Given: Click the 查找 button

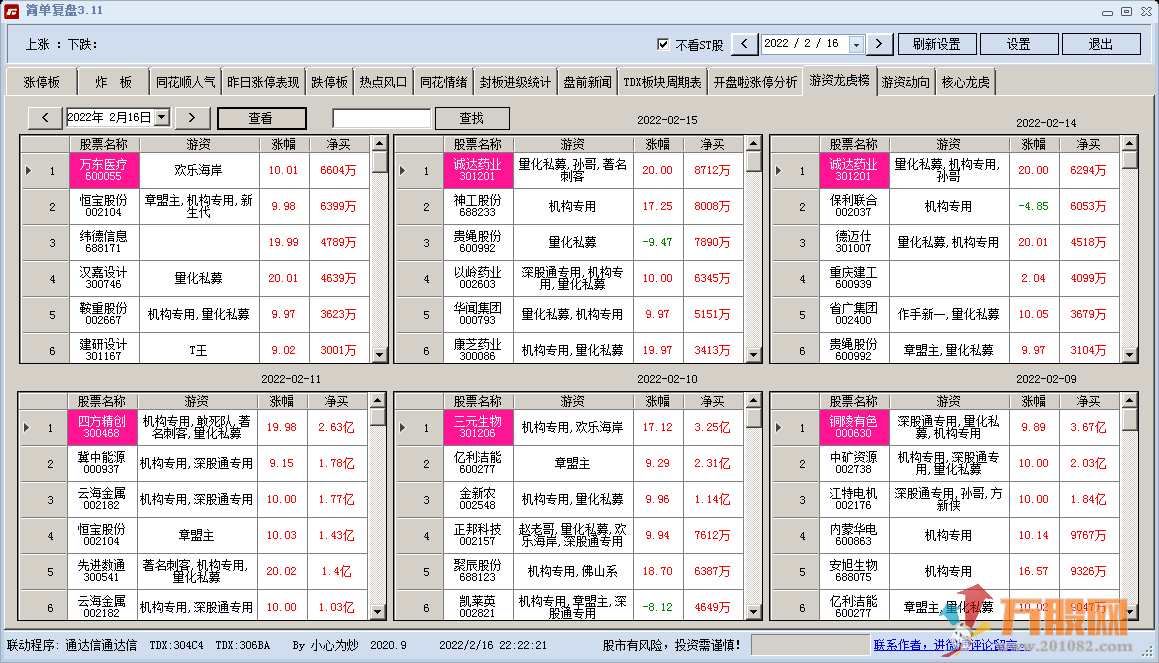Looking at the screenshot, I should pyautogui.click(x=472, y=118).
